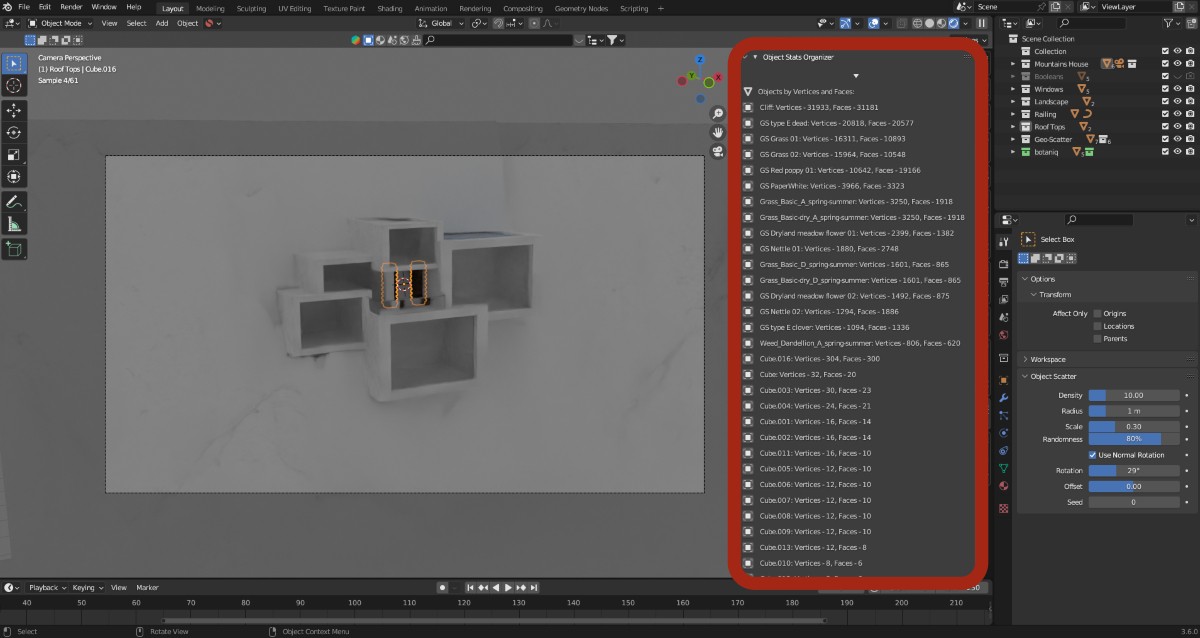The height and width of the screenshot is (638, 1200).
Task: Play the animation forward
Action: coord(509,587)
